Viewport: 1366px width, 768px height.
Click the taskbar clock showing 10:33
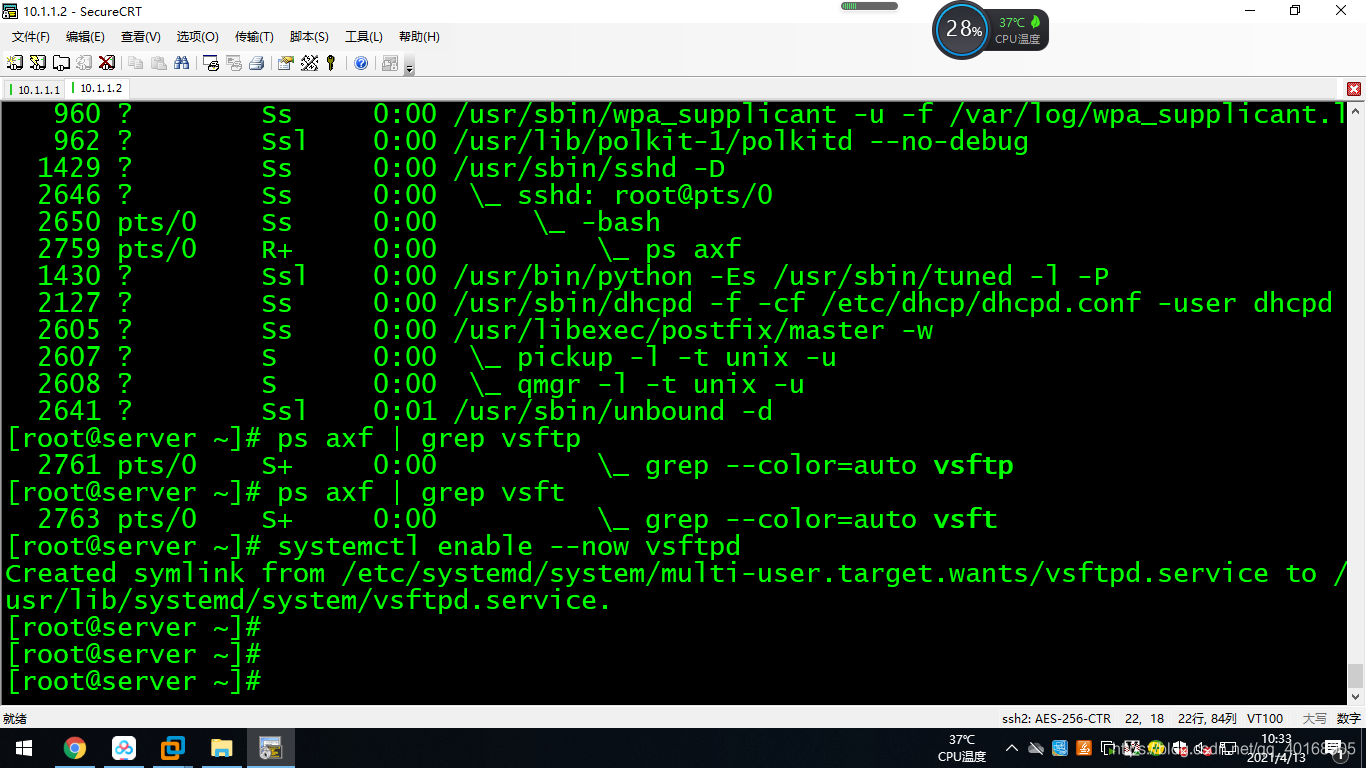coord(1276,748)
